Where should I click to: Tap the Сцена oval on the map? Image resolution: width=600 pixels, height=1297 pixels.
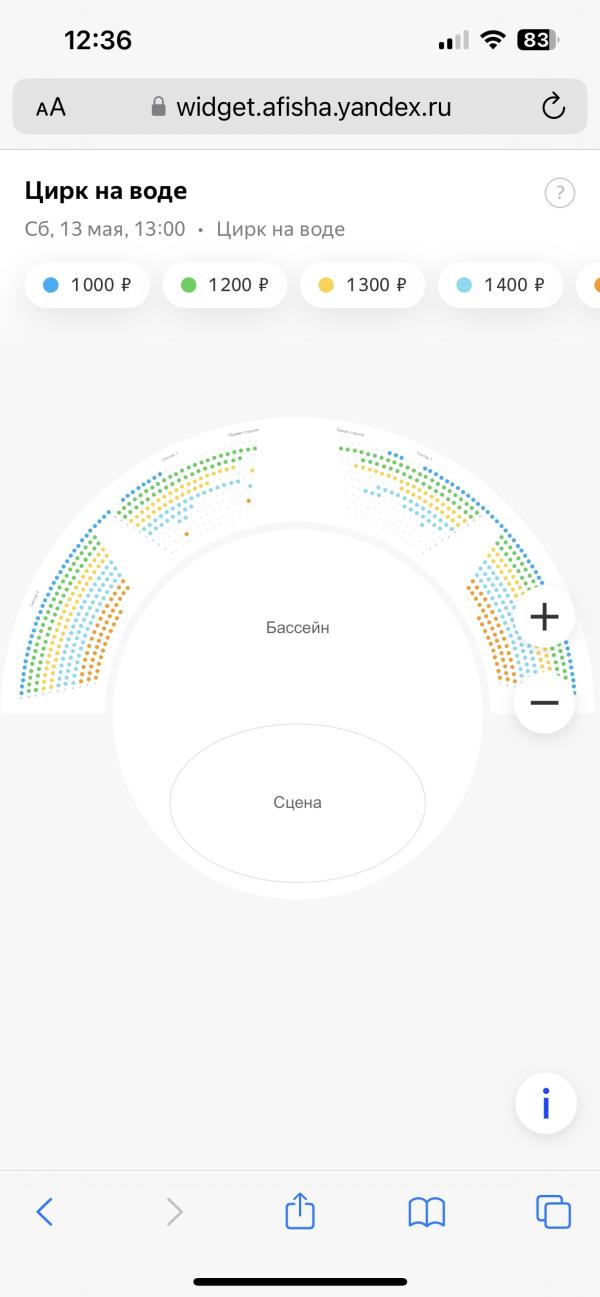coord(297,802)
